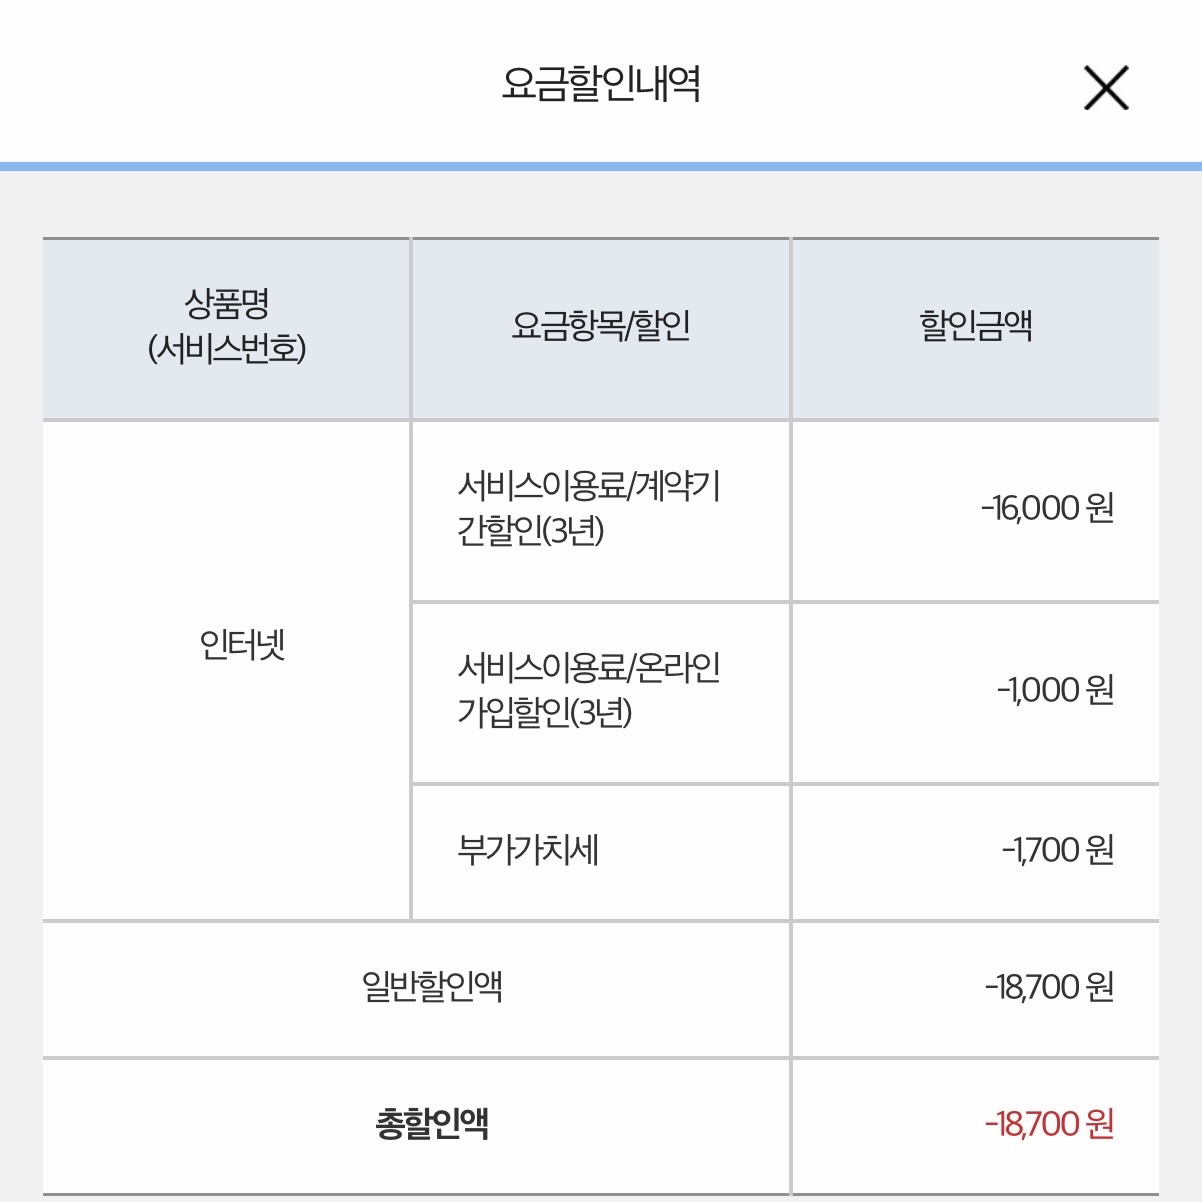Click the (서비스번호) subtitle in header
Image resolution: width=1202 pixels, height=1202 pixels.
pyautogui.click(x=227, y=349)
